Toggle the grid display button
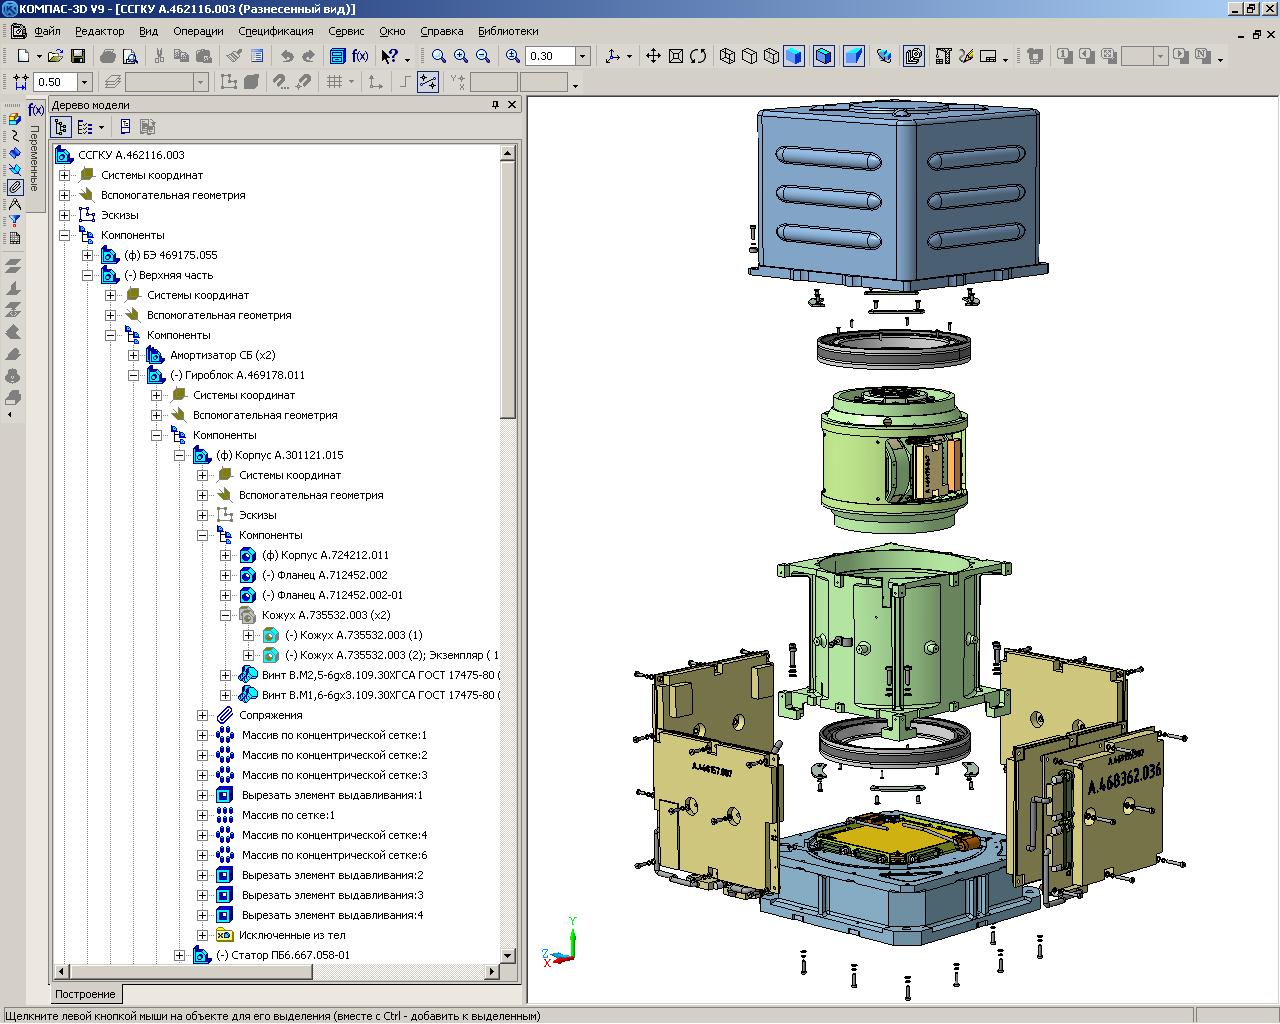 [334, 82]
